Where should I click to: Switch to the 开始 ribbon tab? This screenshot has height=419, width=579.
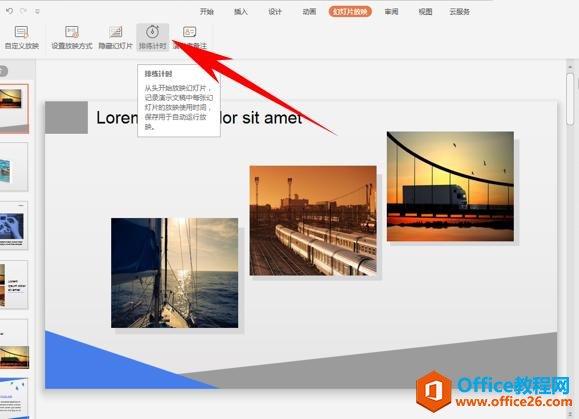pyautogui.click(x=207, y=12)
